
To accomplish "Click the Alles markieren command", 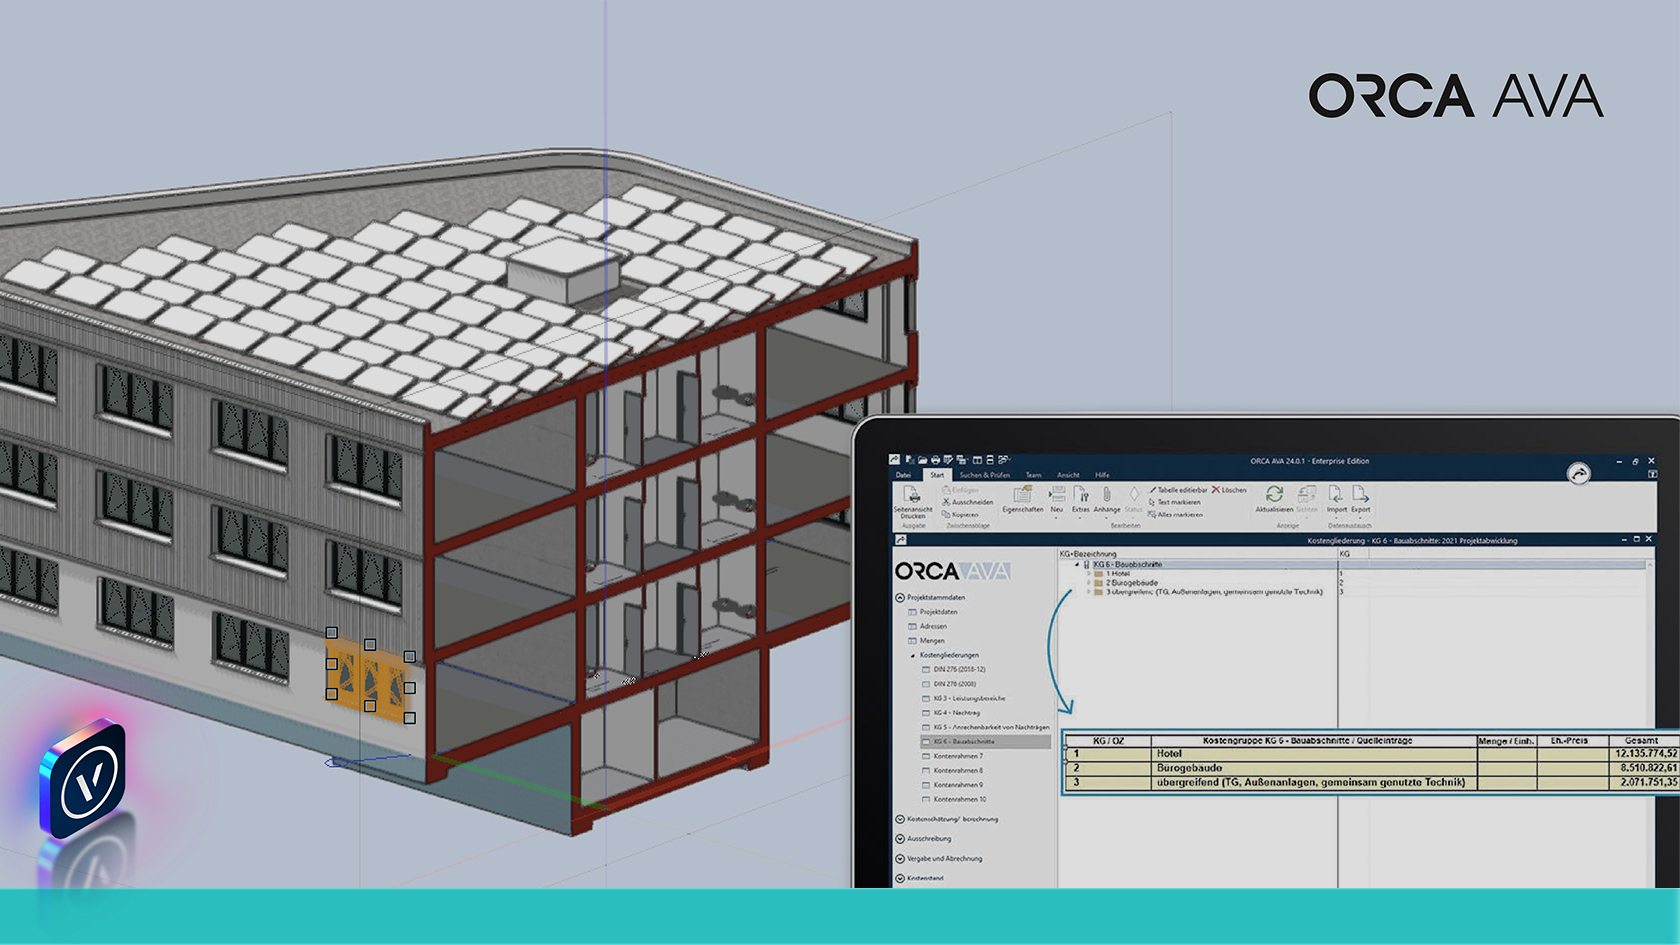I will click(1175, 514).
